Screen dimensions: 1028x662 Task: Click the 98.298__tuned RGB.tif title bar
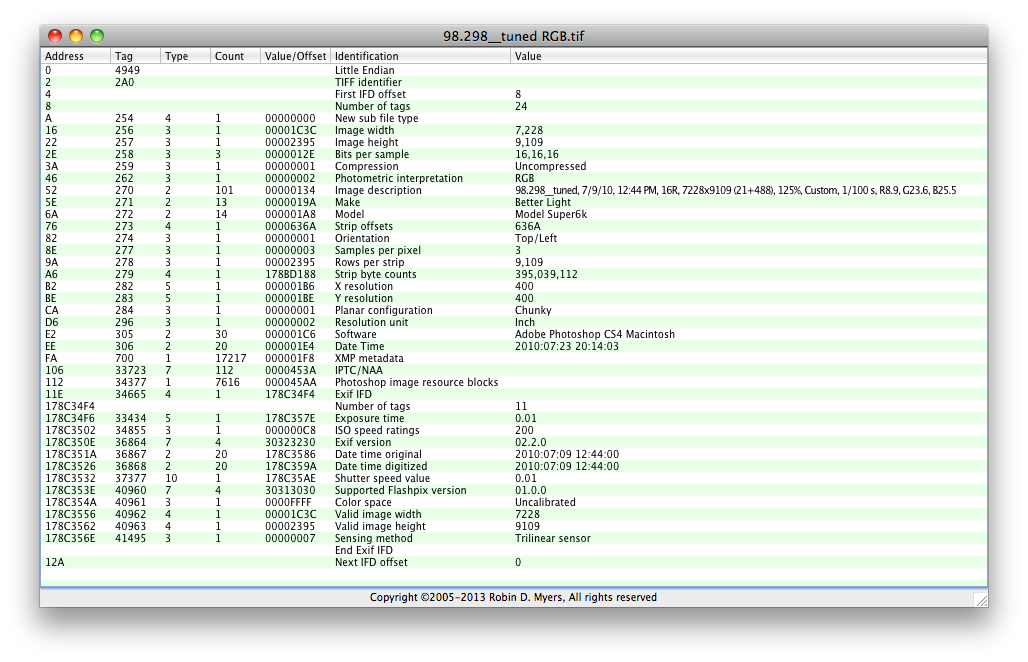(514, 34)
